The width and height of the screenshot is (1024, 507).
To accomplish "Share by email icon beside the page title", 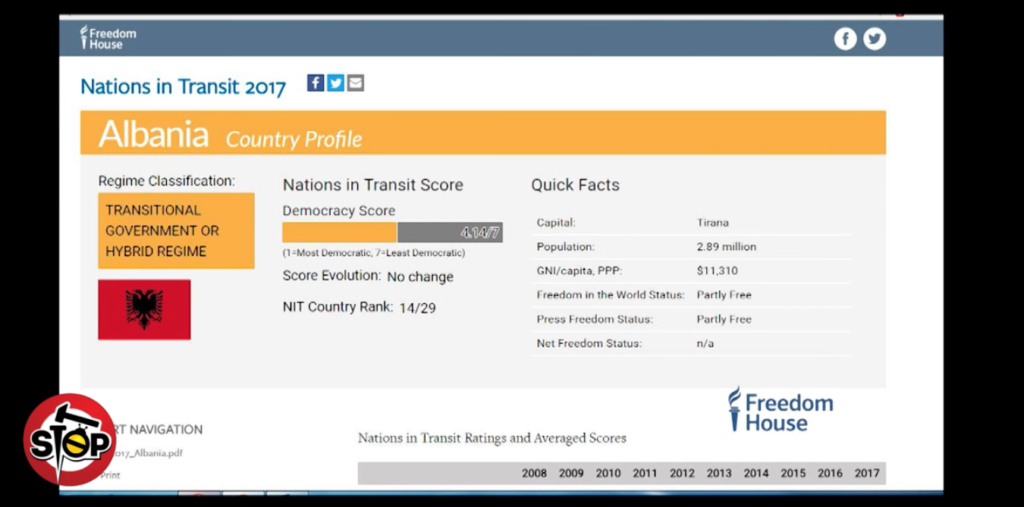I will 355,83.
